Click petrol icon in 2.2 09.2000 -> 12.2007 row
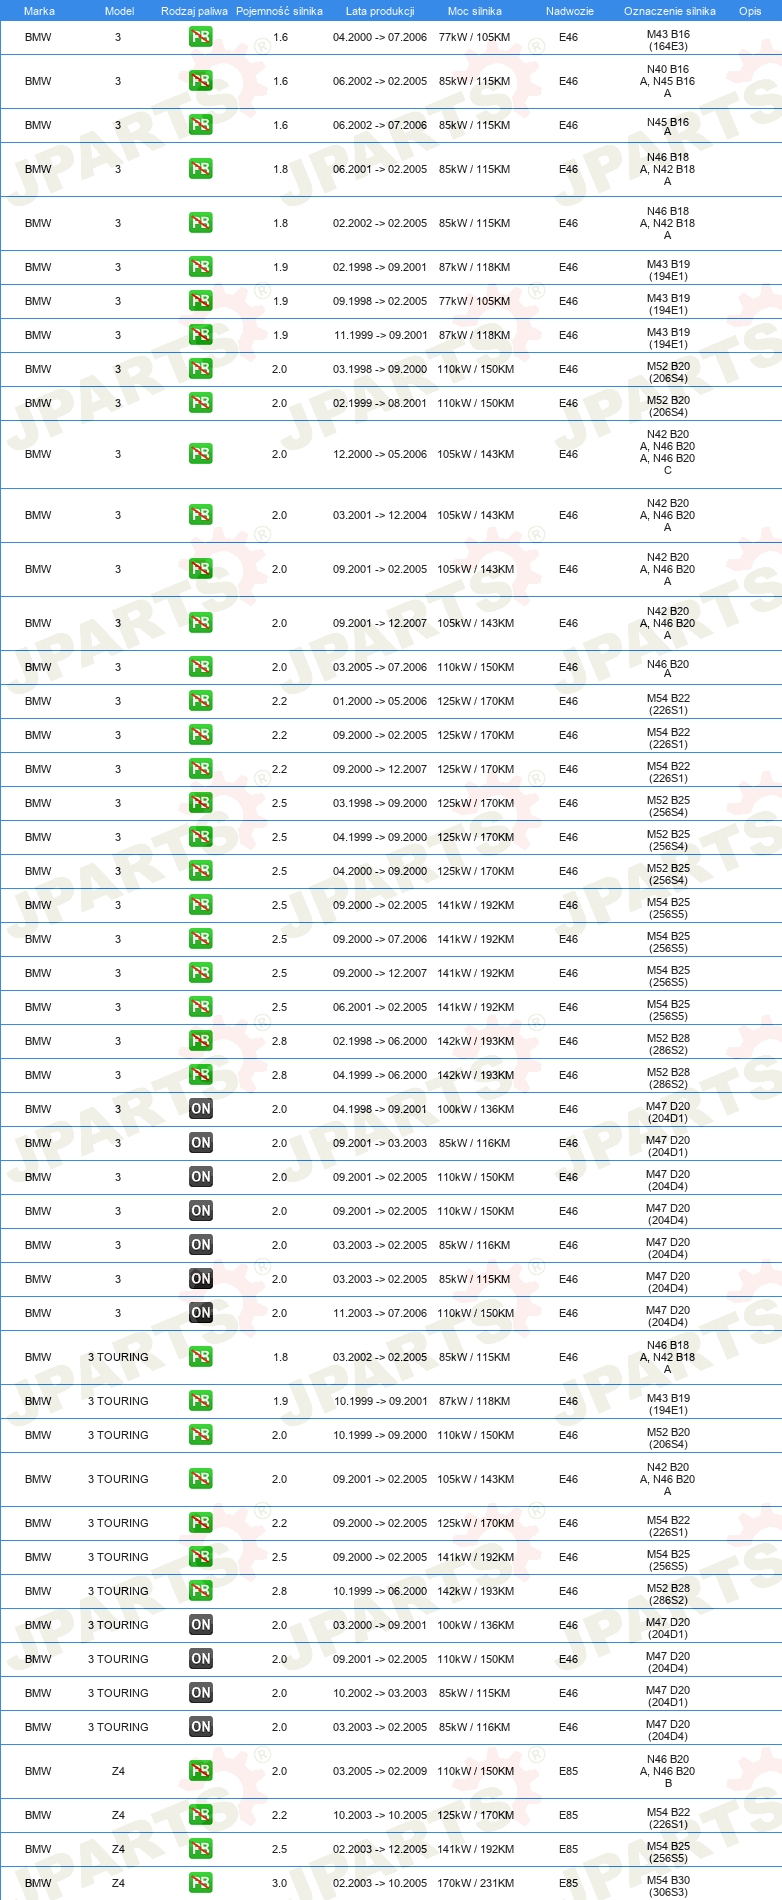This screenshot has height=1900, width=782. point(201,769)
